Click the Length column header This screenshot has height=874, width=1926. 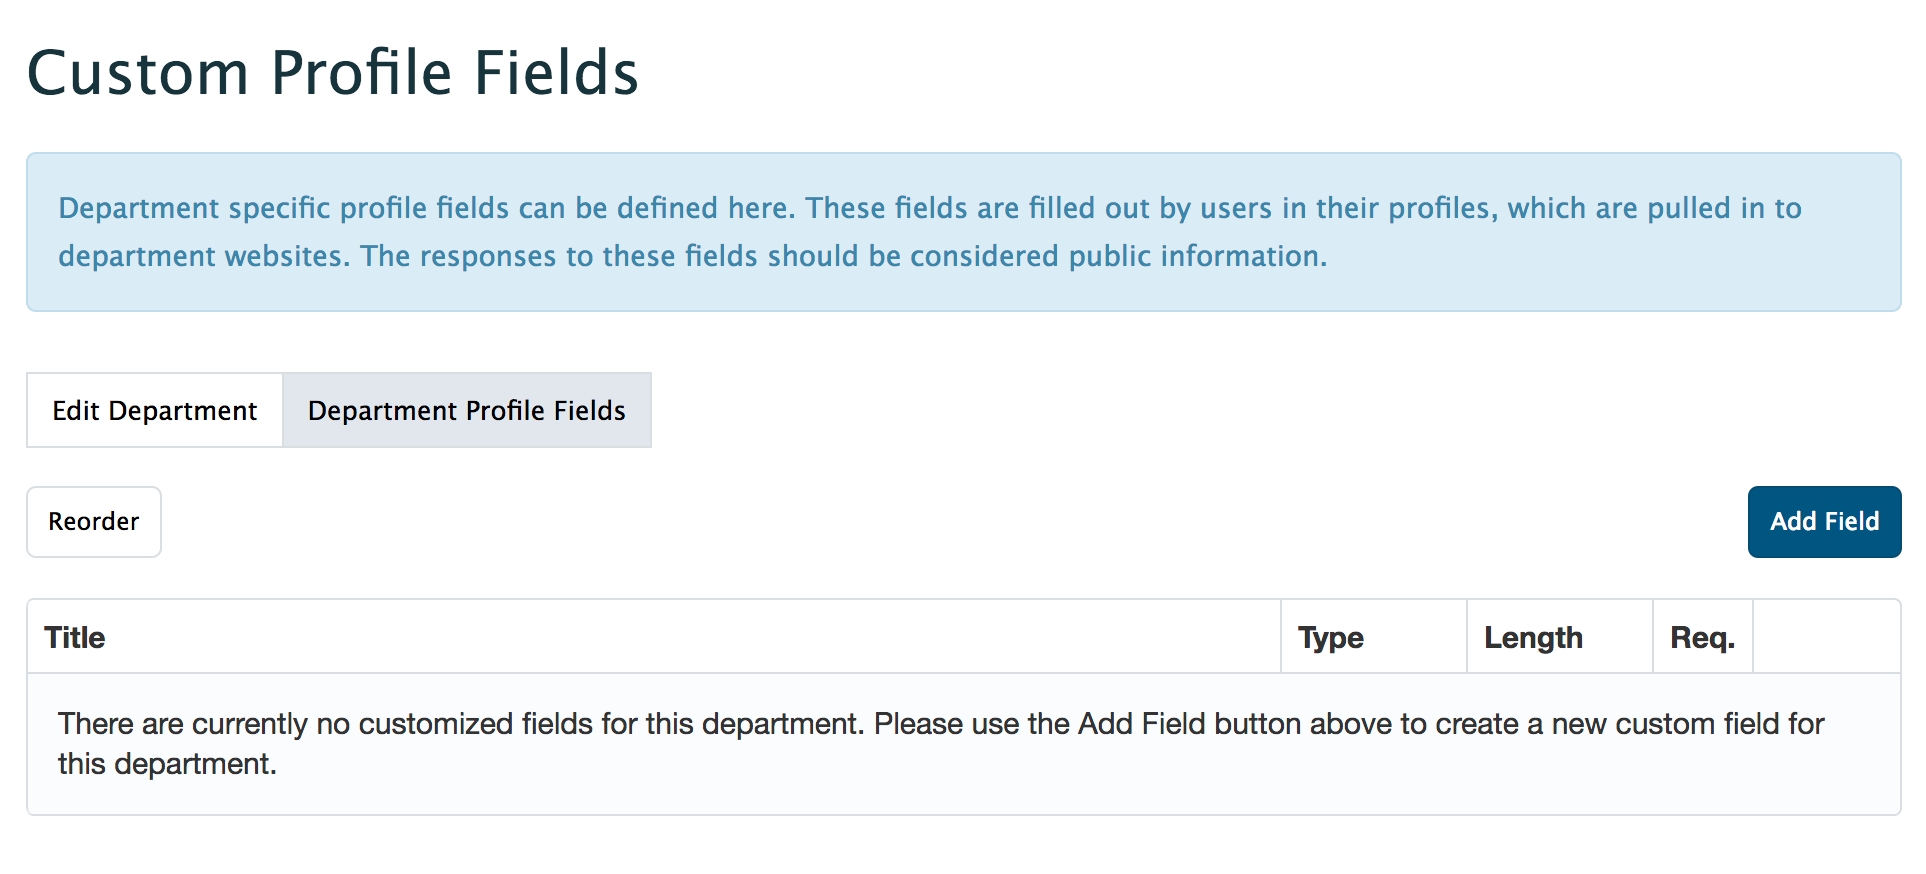tap(1532, 638)
